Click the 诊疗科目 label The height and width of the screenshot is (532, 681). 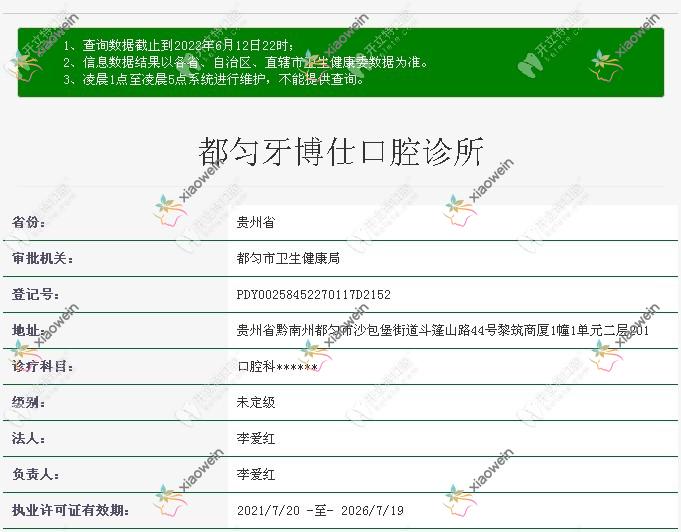tap(43, 367)
